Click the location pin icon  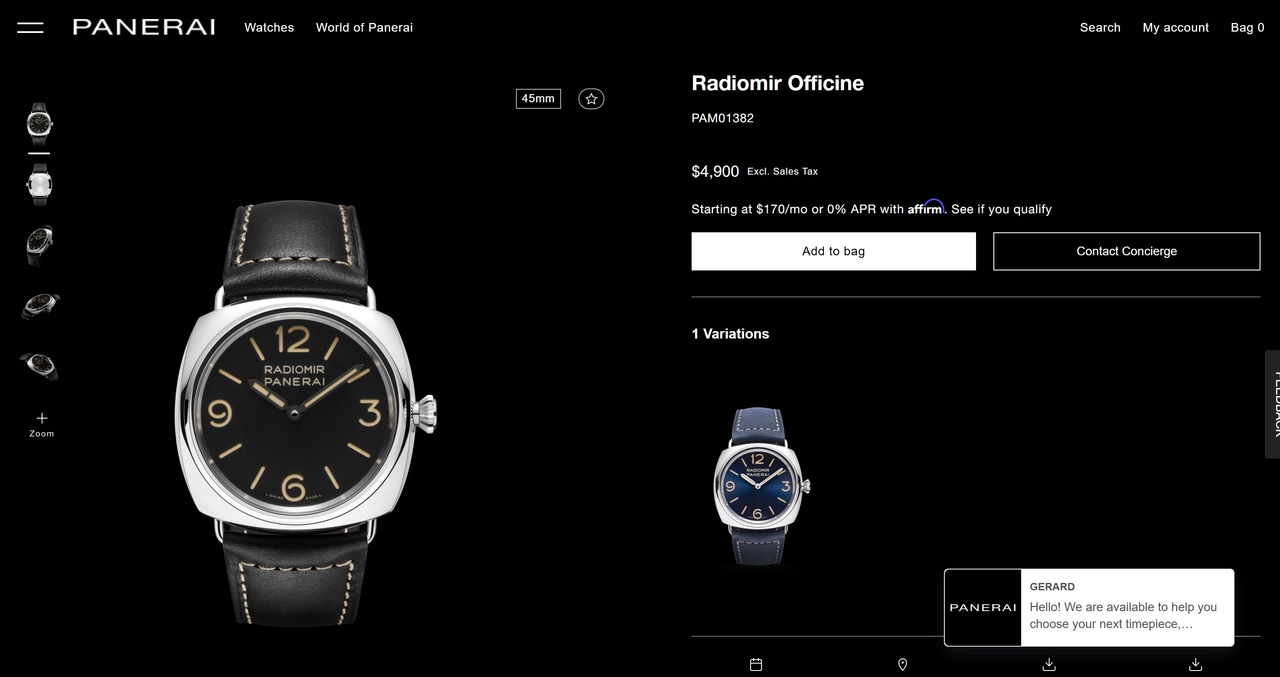coord(902,664)
